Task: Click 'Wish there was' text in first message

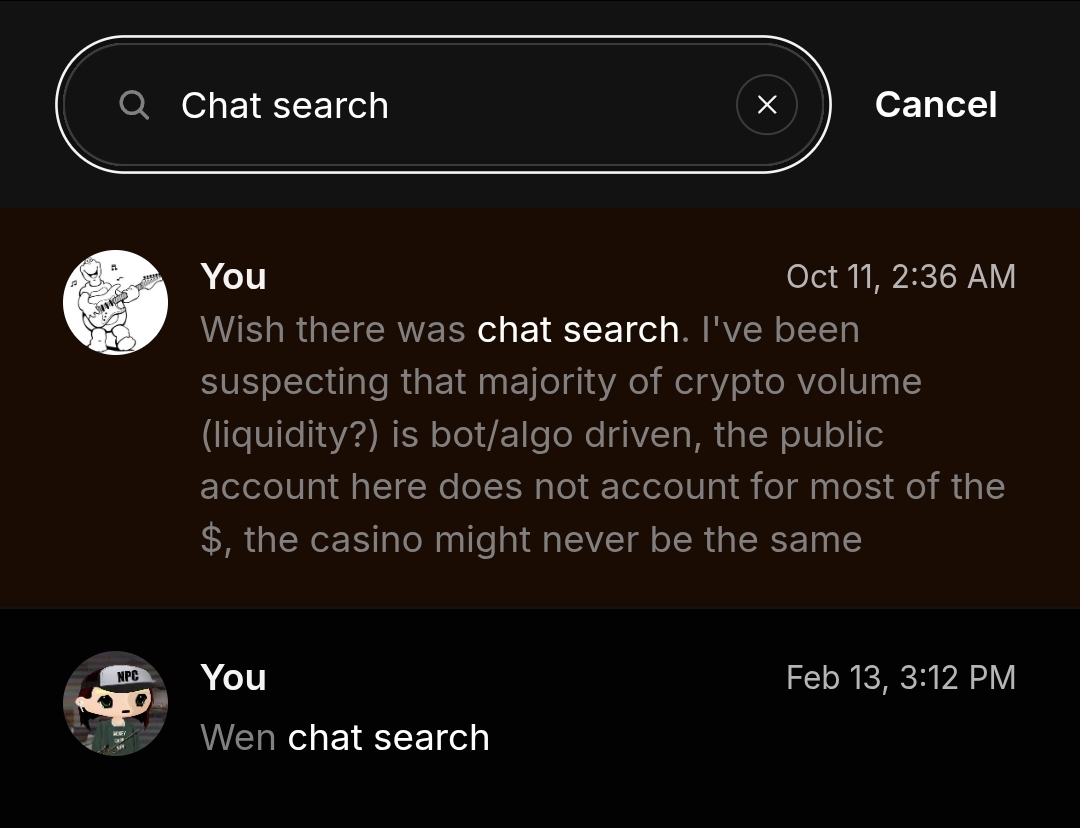Action: click(332, 329)
